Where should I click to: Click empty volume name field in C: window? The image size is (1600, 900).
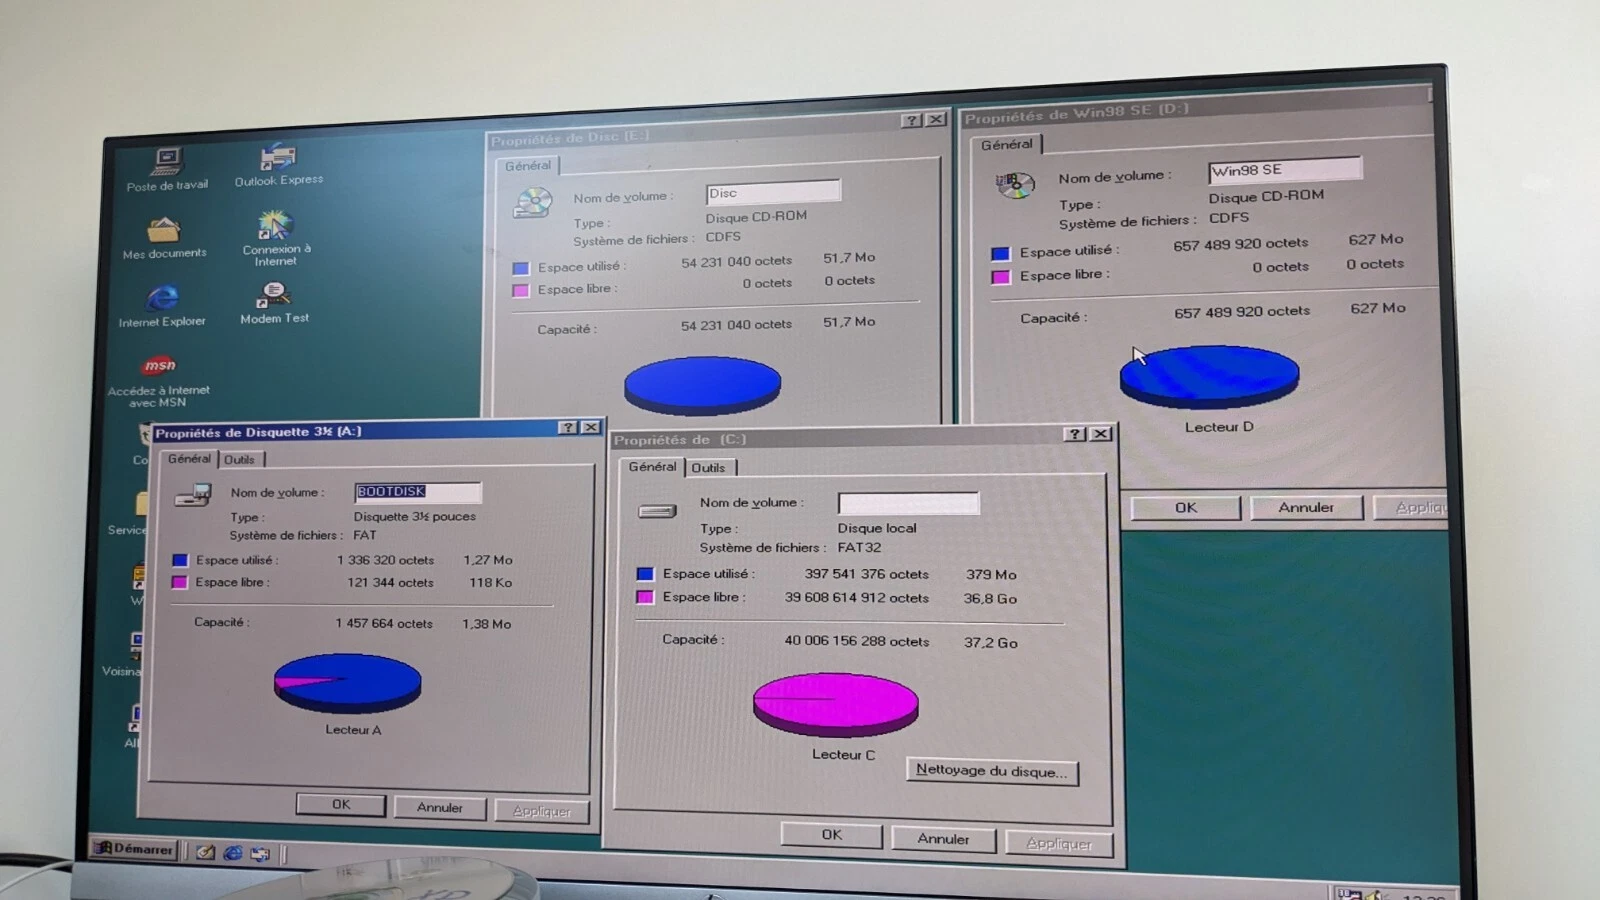point(908,503)
